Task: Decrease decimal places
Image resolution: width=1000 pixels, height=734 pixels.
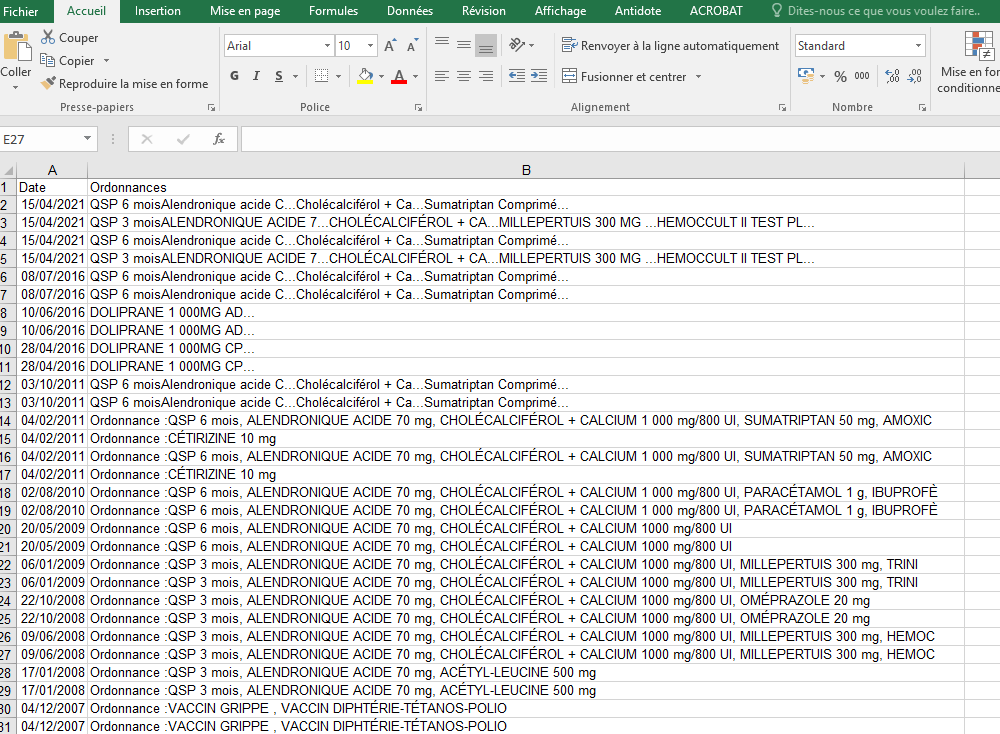Action: pyautogui.click(x=915, y=76)
